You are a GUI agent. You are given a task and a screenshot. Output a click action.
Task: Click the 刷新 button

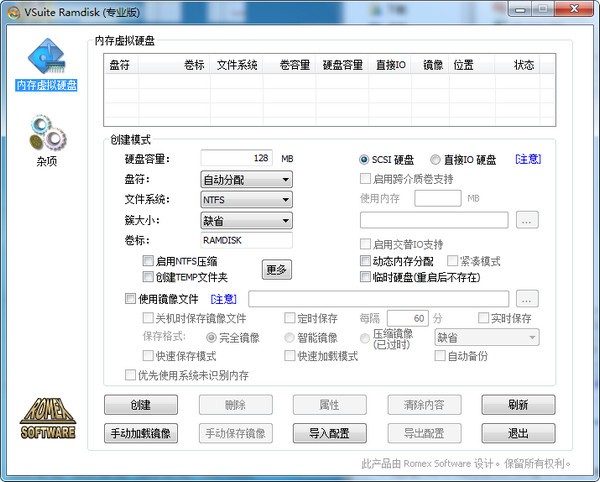[518, 405]
